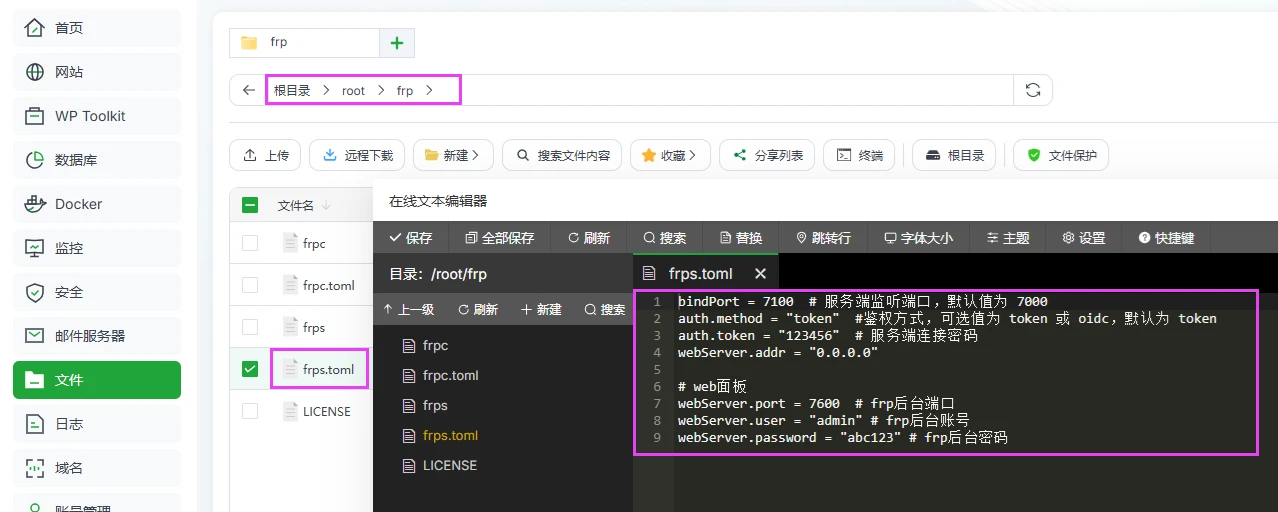
Task: Toggle the select-all checkbox in file header
Action: tap(250, 205)
